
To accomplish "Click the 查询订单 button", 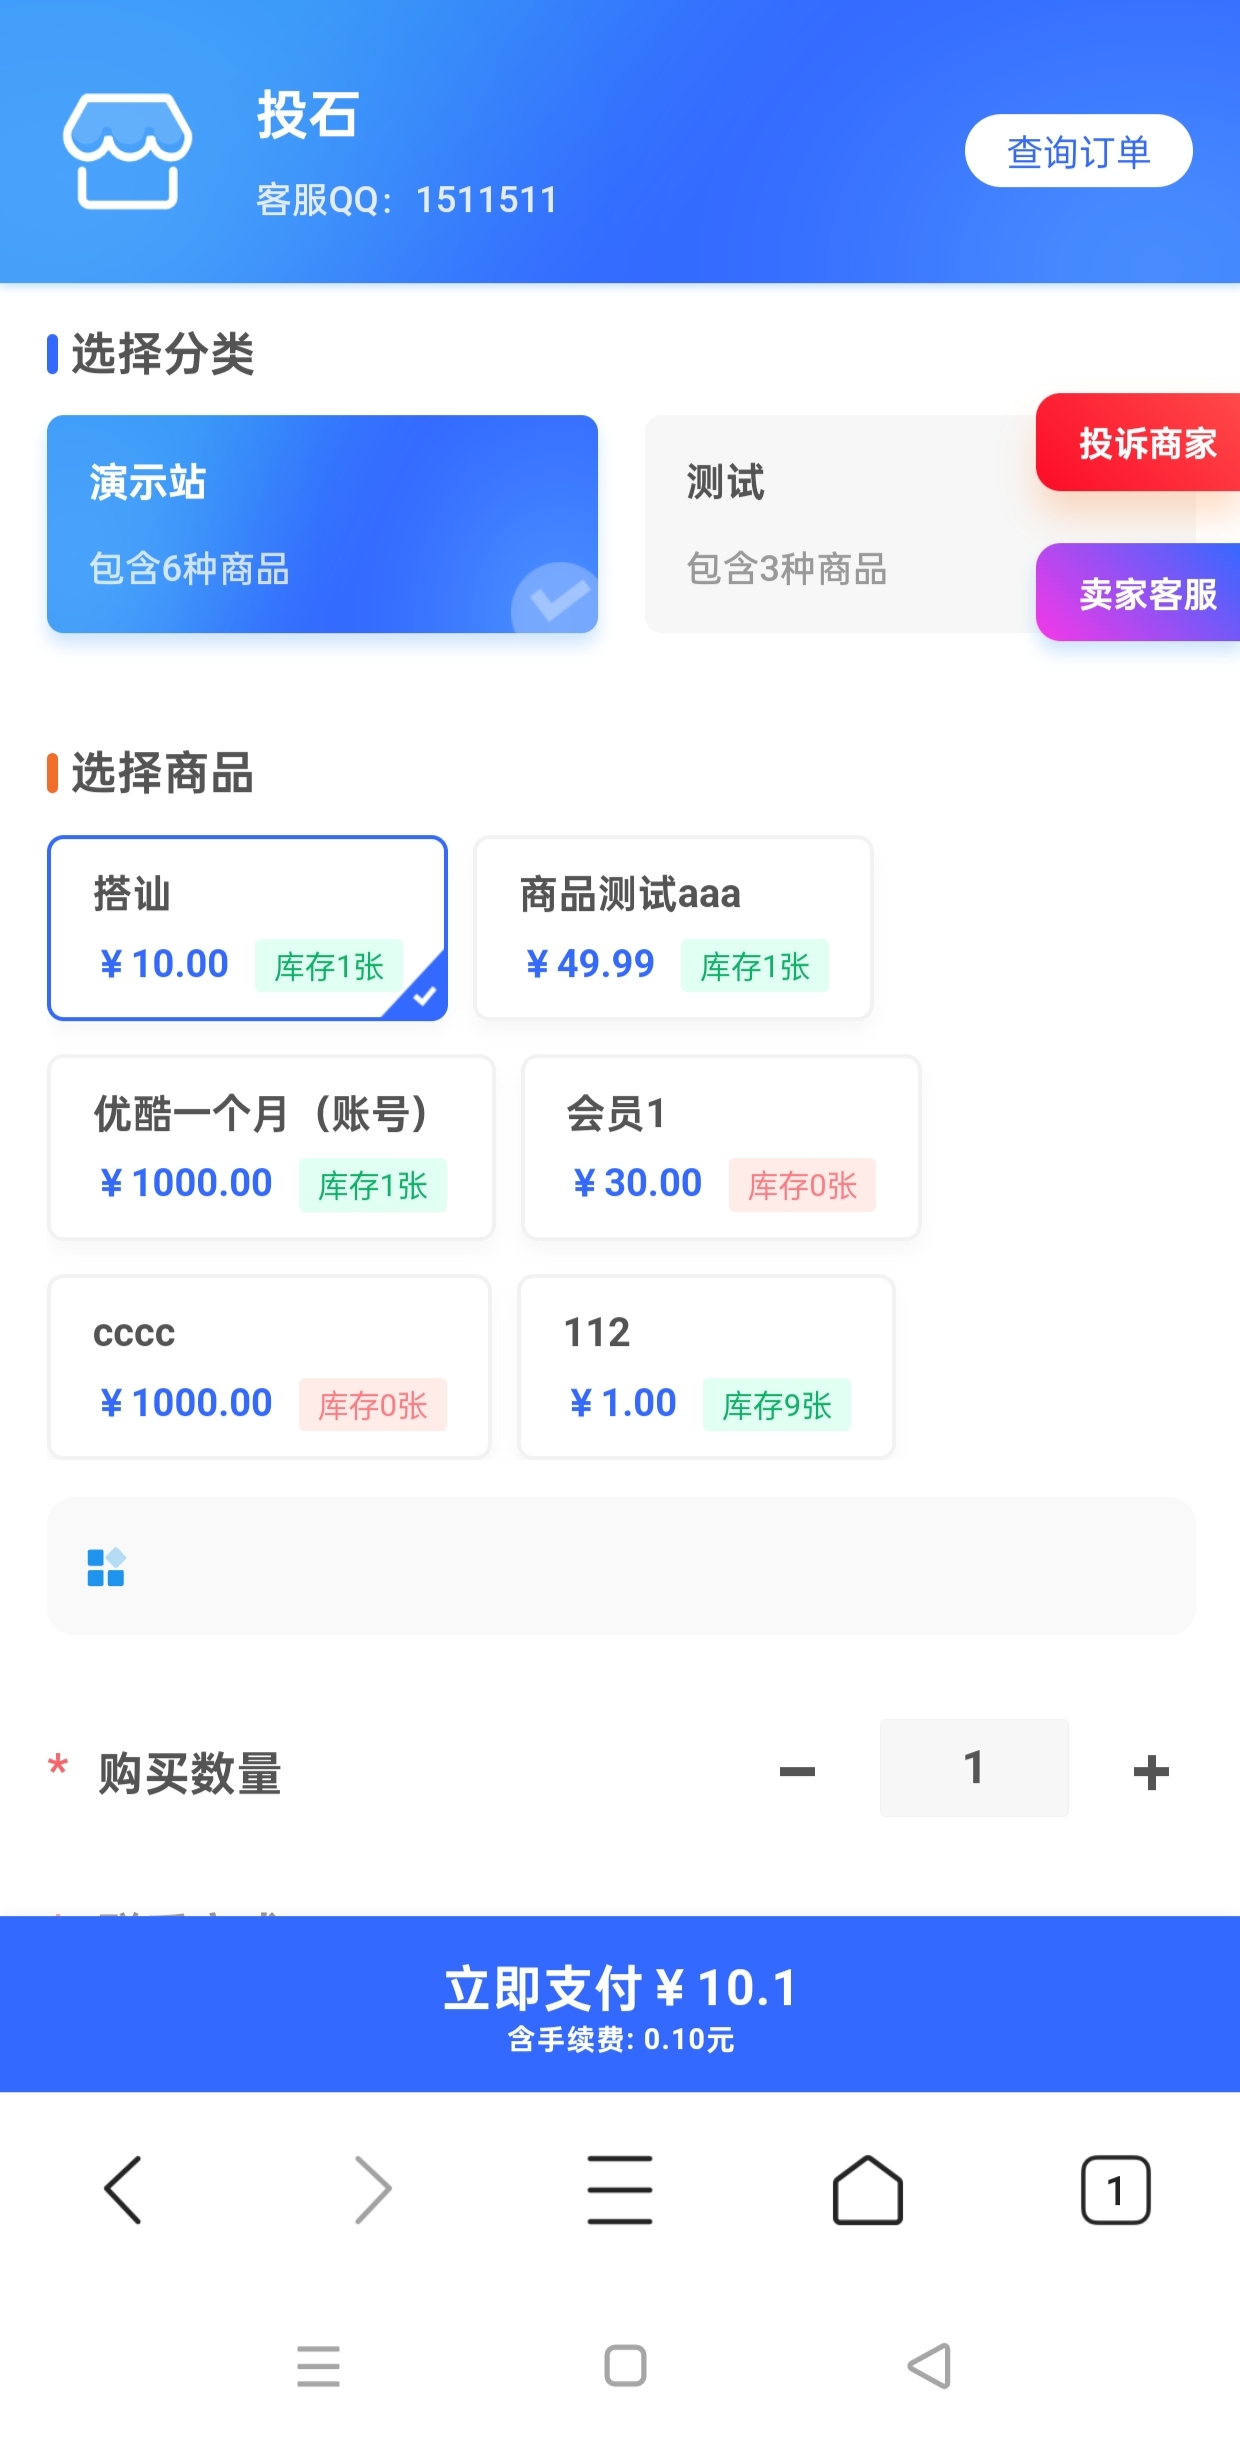I will (x=1078, y=151).
